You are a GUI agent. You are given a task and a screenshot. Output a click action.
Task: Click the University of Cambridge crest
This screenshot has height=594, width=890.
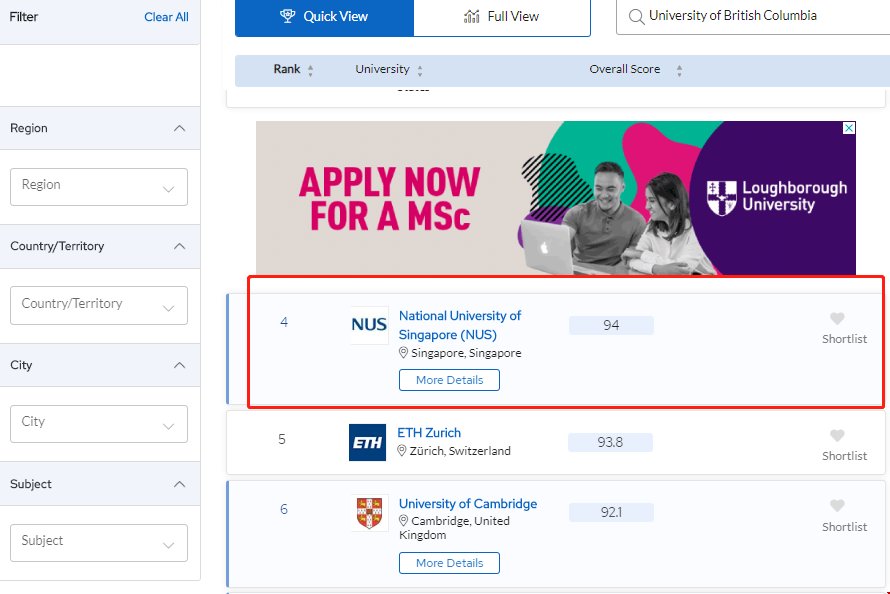[x=369, y=513]
